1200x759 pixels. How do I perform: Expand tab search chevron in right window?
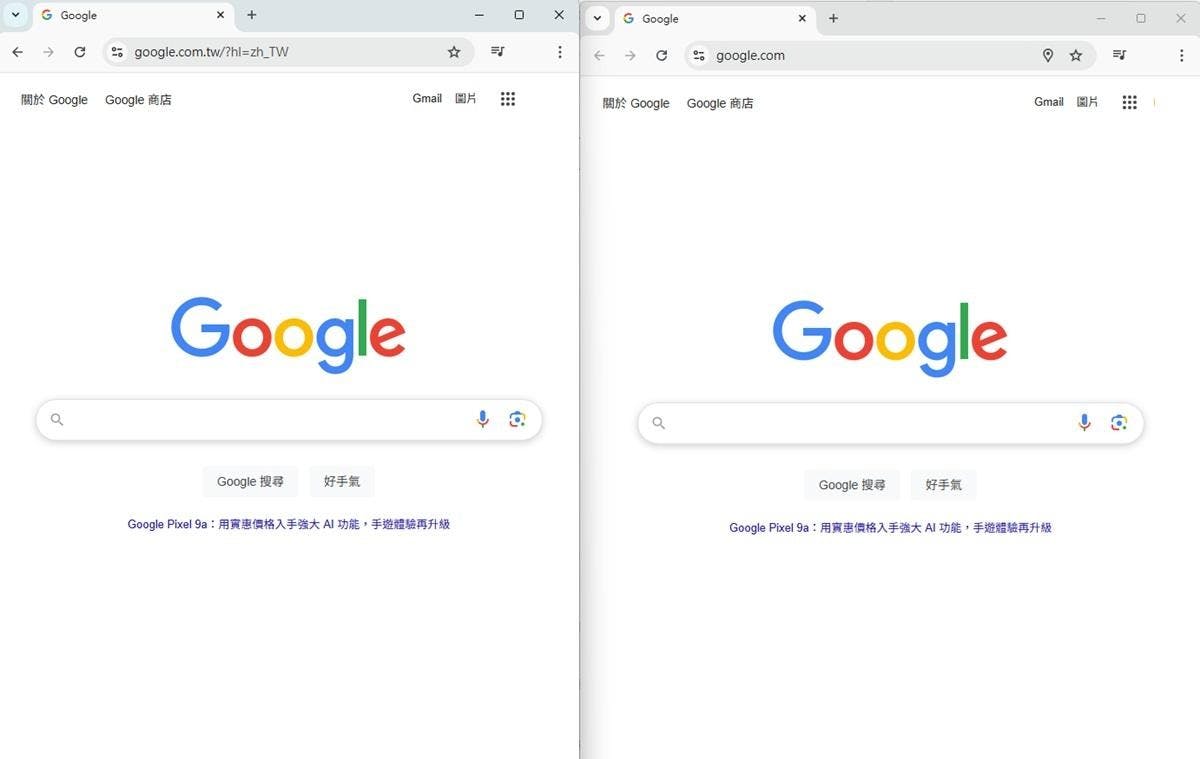click(x=597, y=18)
